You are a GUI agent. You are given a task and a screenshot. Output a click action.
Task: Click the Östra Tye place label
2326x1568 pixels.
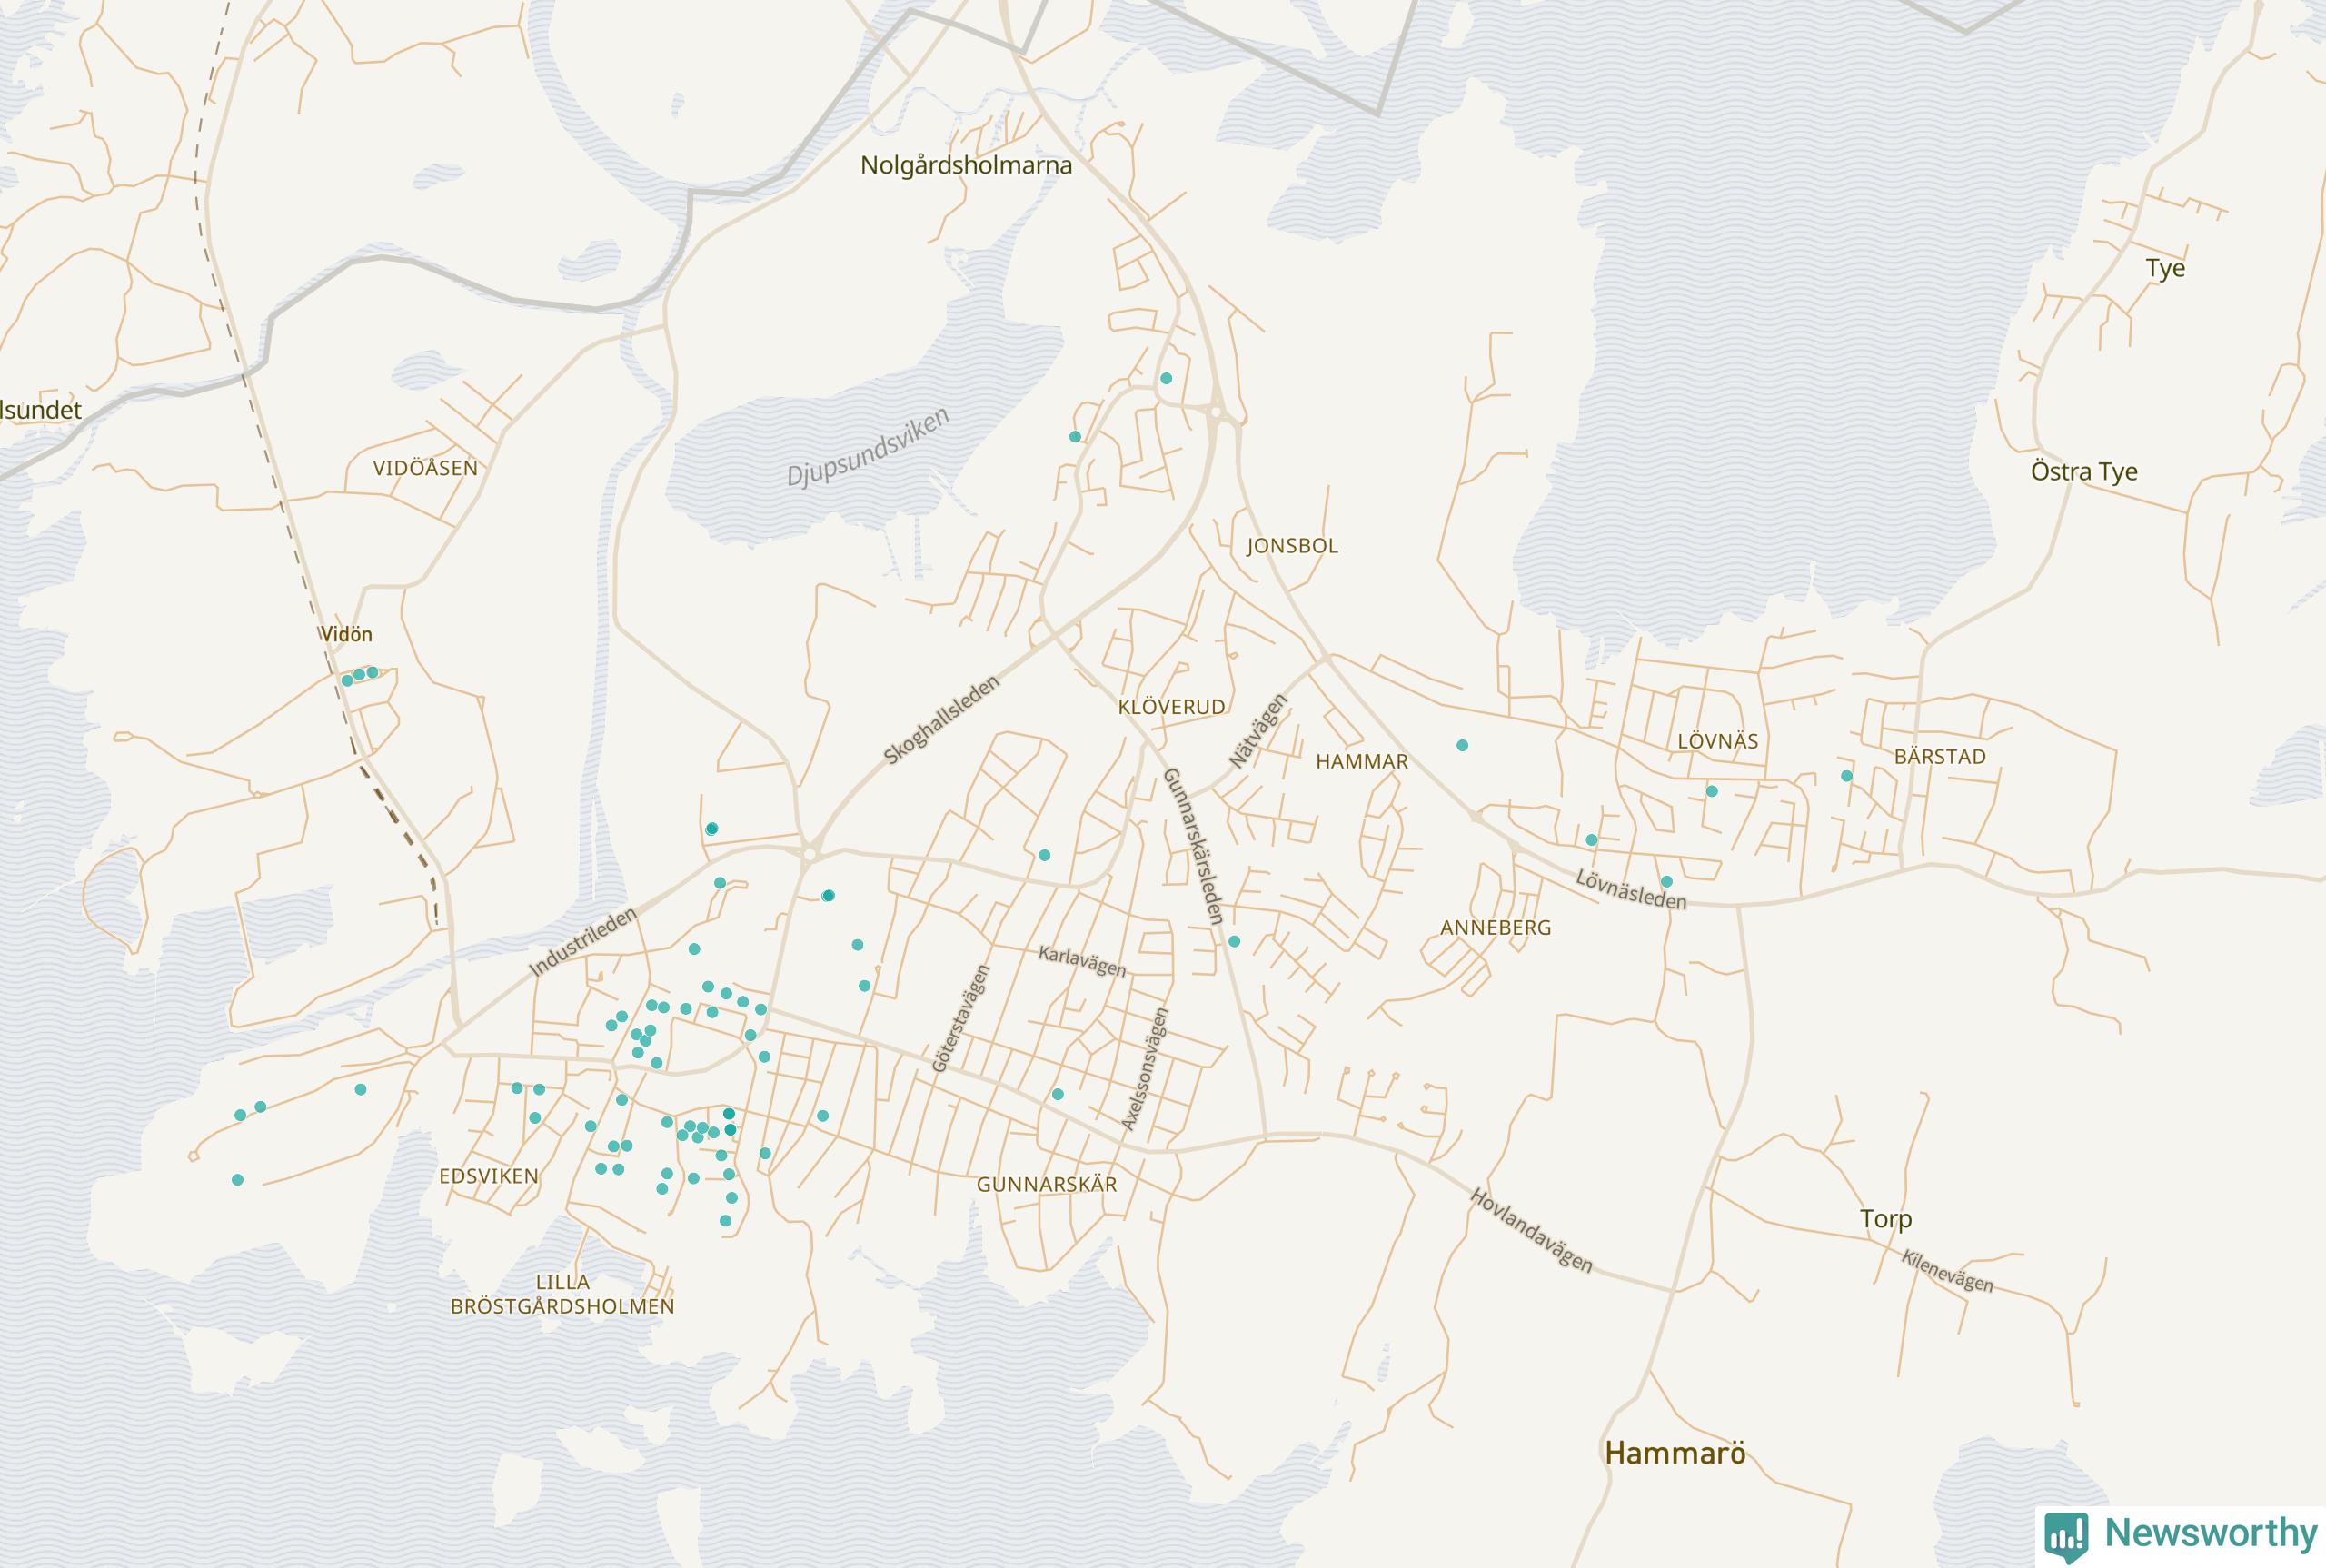coord(2084,471)
